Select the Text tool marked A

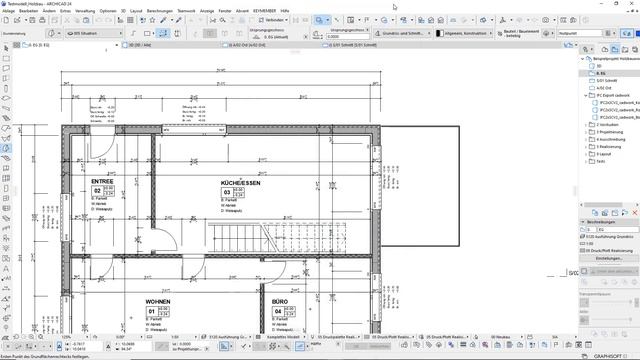(x=6, y=269)
